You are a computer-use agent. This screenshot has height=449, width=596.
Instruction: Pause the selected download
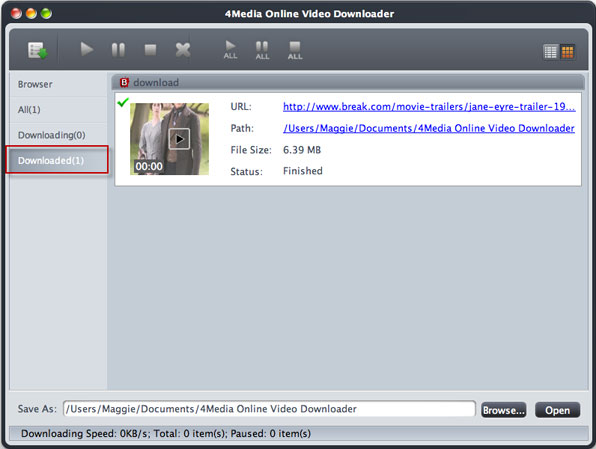(x=118, y=50)
